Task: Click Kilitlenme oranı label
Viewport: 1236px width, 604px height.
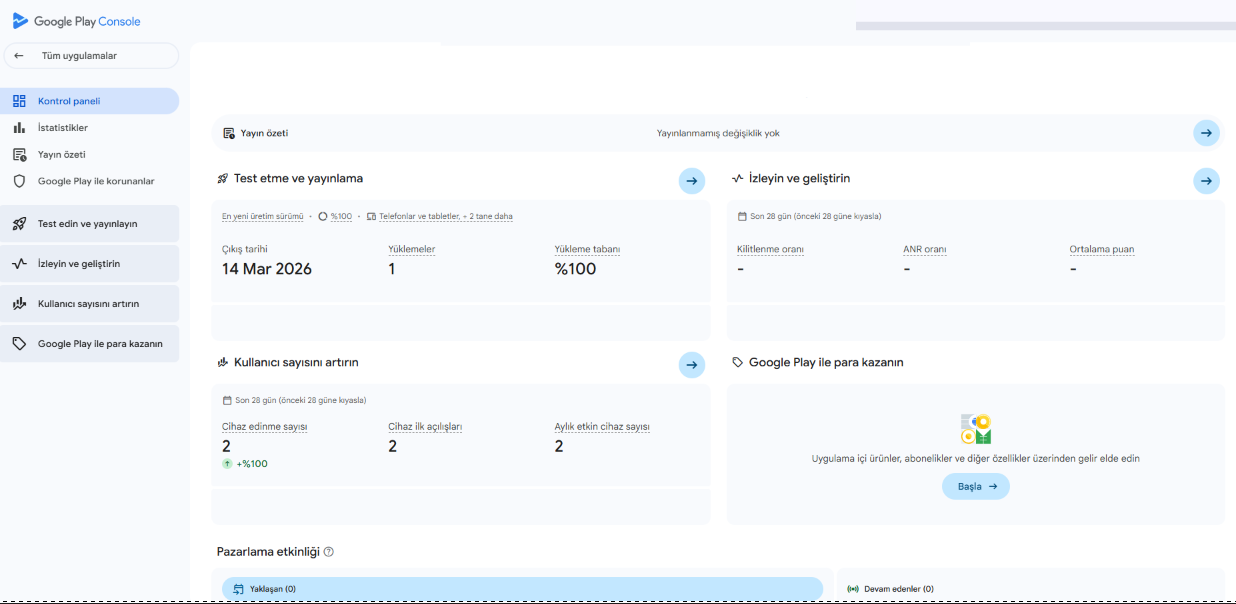Action: 771,249
